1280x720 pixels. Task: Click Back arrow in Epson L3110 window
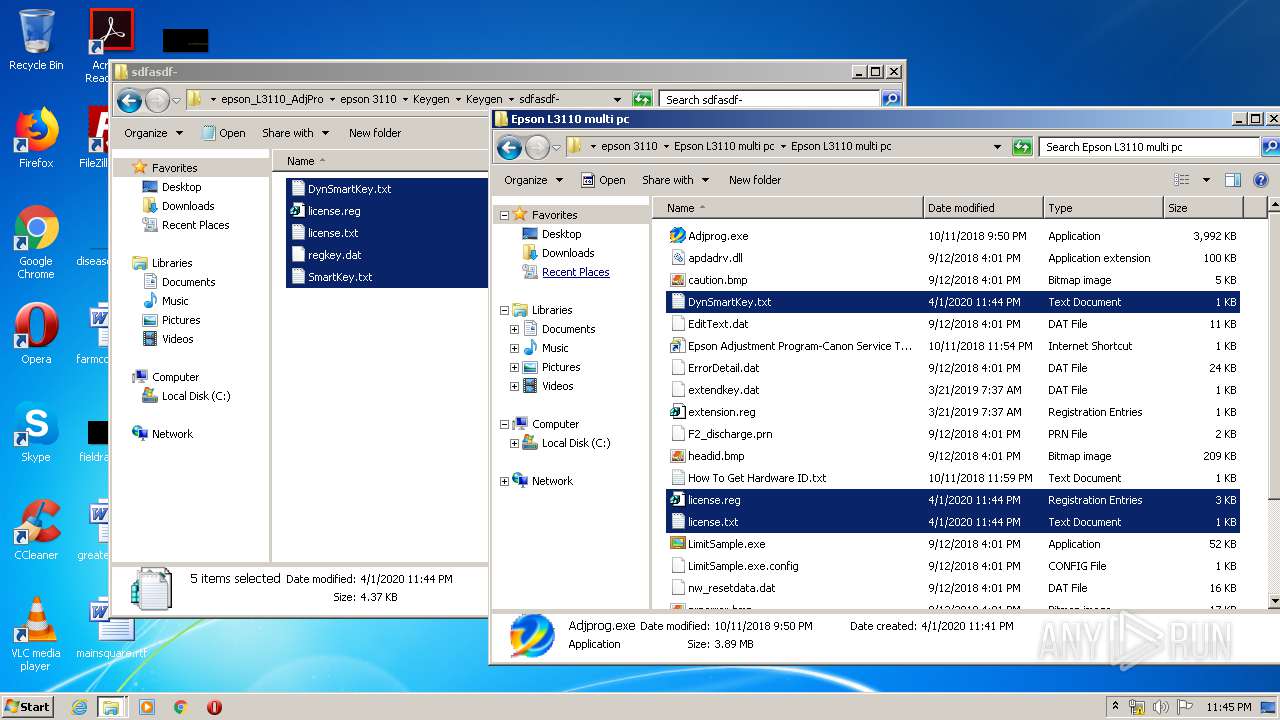(x=509, y=147)
